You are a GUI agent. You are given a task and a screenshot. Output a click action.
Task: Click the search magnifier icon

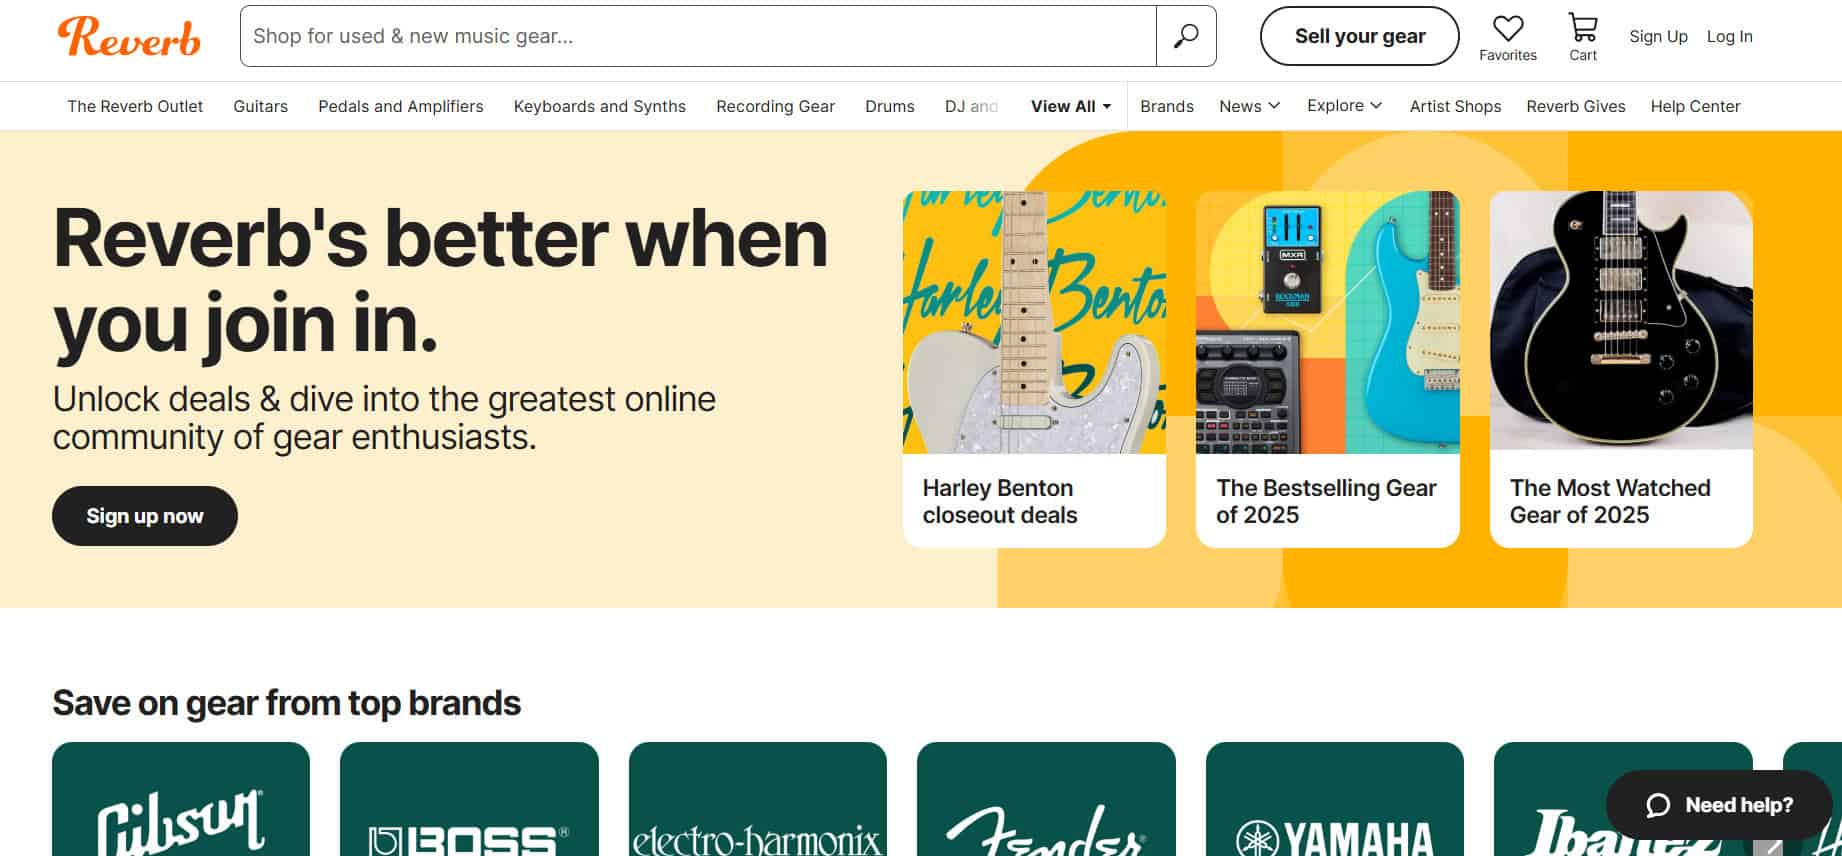[x=1186, y=36]
